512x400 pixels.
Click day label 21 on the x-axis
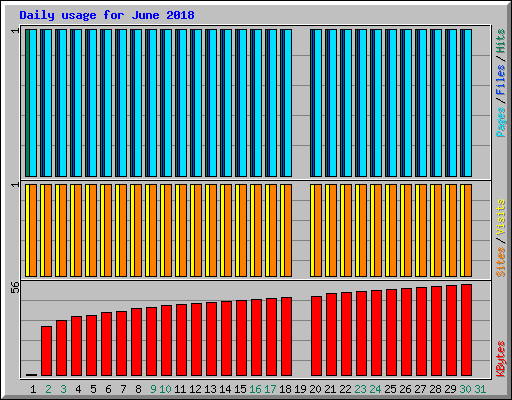click(x=330, y=389)
